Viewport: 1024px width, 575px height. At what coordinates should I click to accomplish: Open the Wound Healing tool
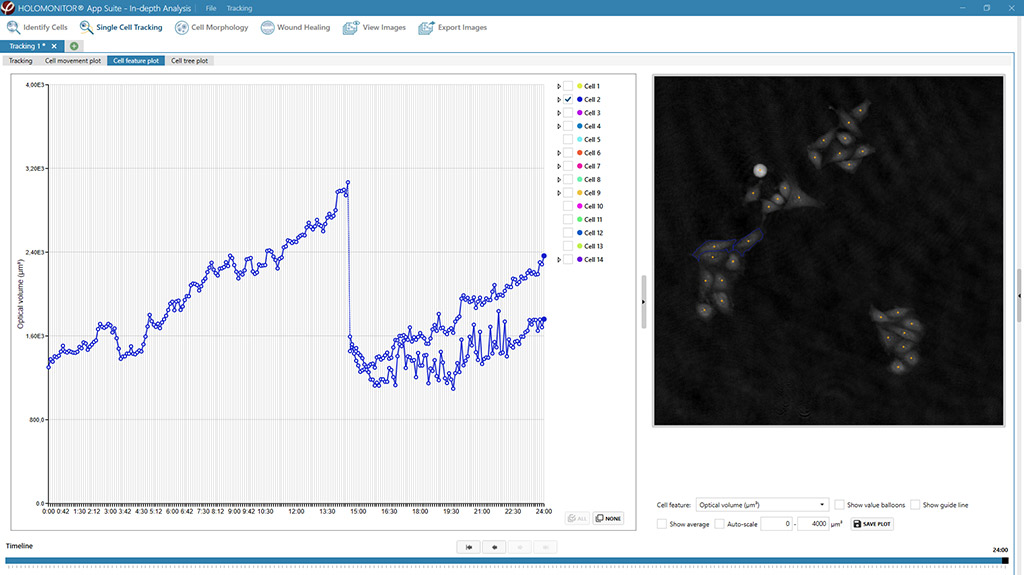tap(296, 27)
